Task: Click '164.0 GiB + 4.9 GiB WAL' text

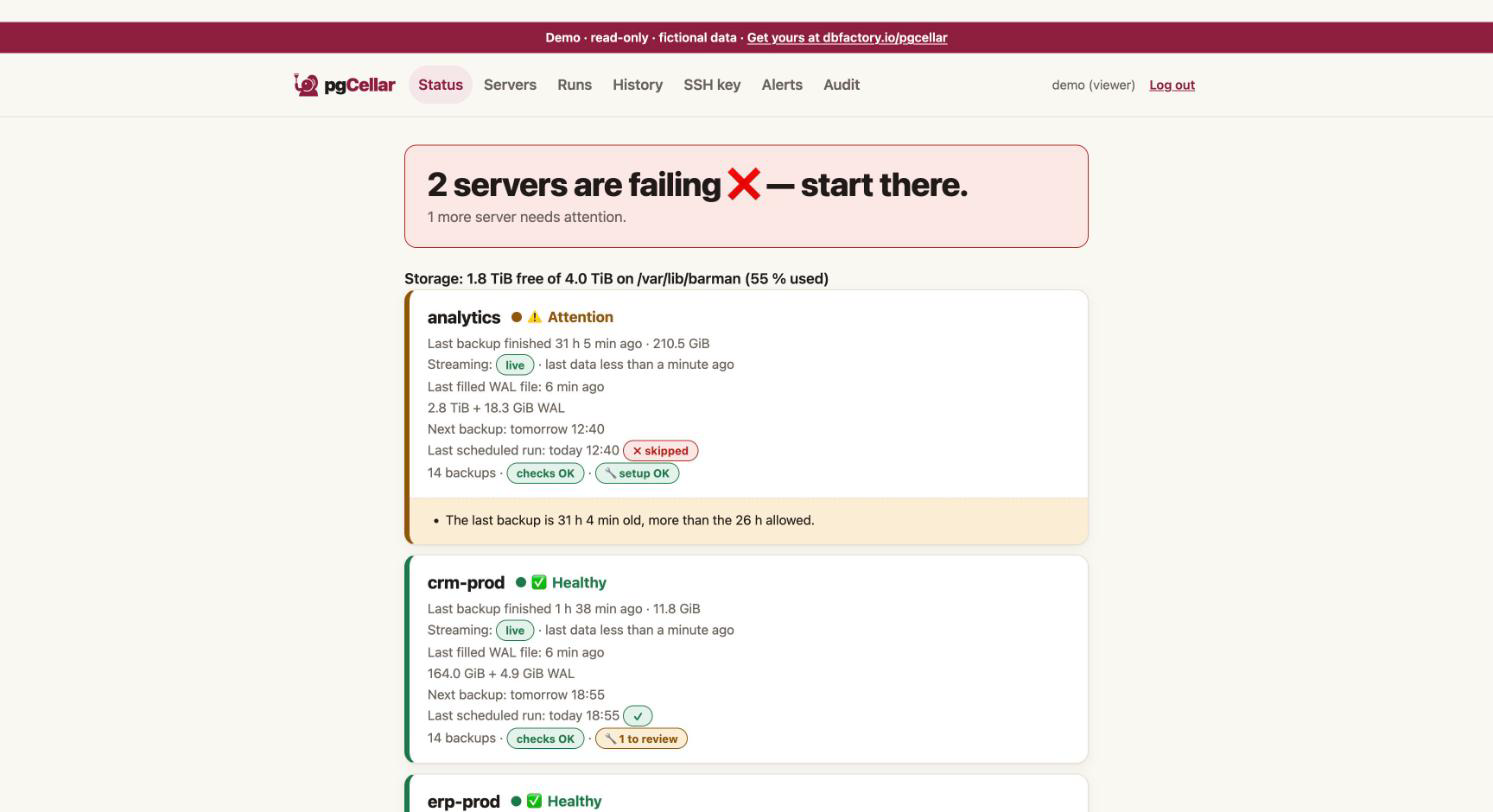Action: click(501, 673)
